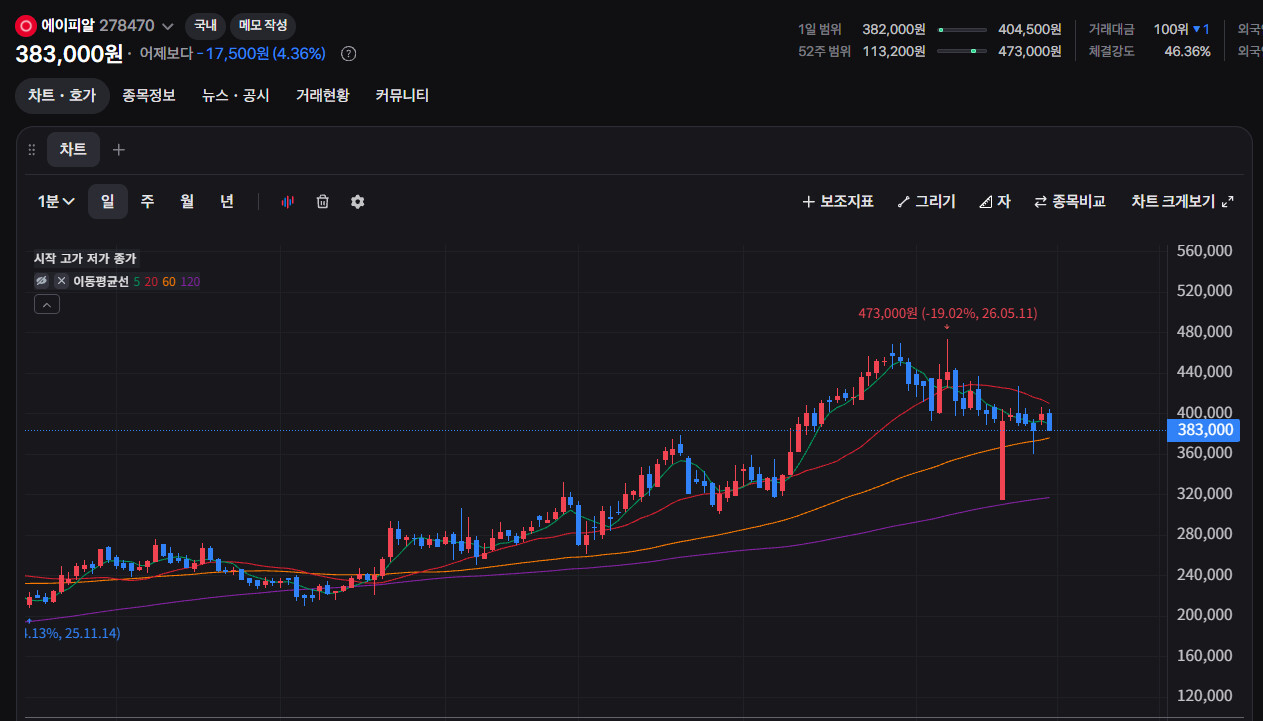Click the 383,000 current price label on axis
This screenshot has width=1263, height=721.
click(x=1203, y=430)
